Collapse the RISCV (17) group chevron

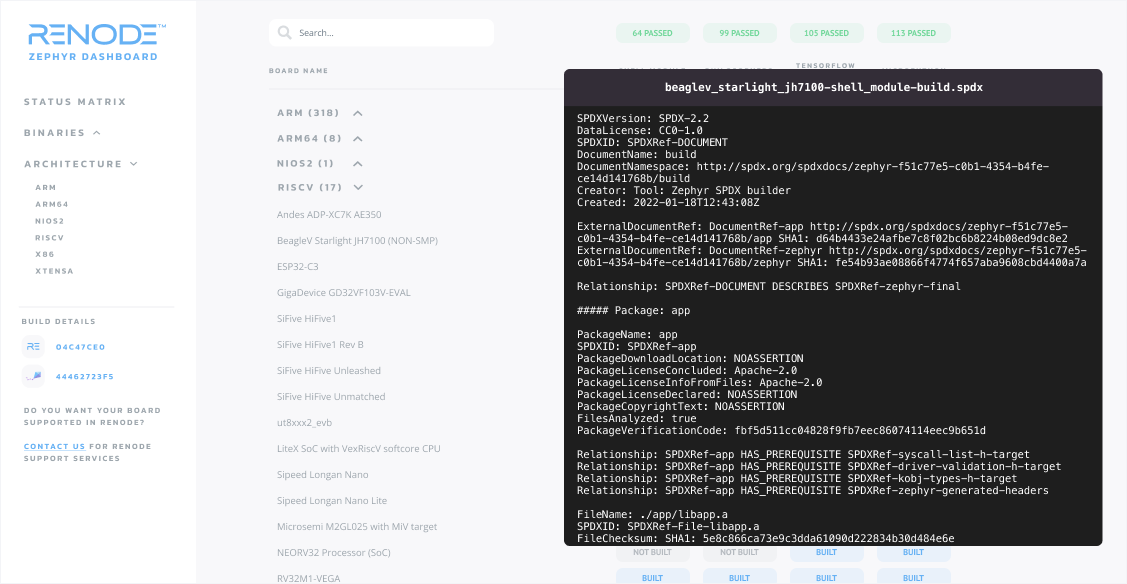[x=358, y=187]
